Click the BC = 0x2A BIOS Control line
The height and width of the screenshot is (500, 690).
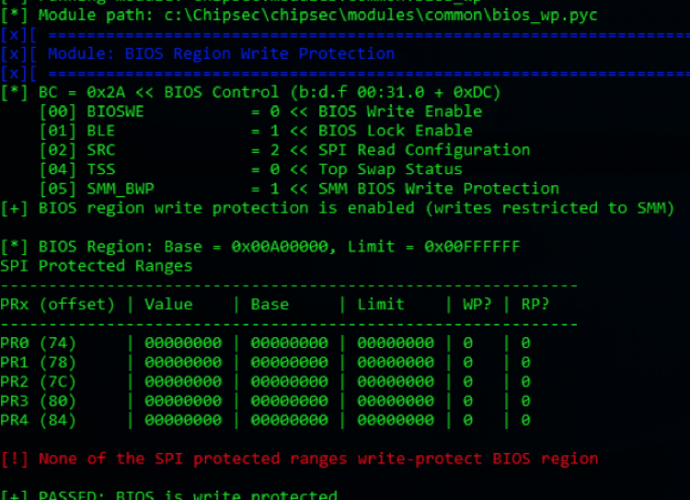tap(251, 92)
